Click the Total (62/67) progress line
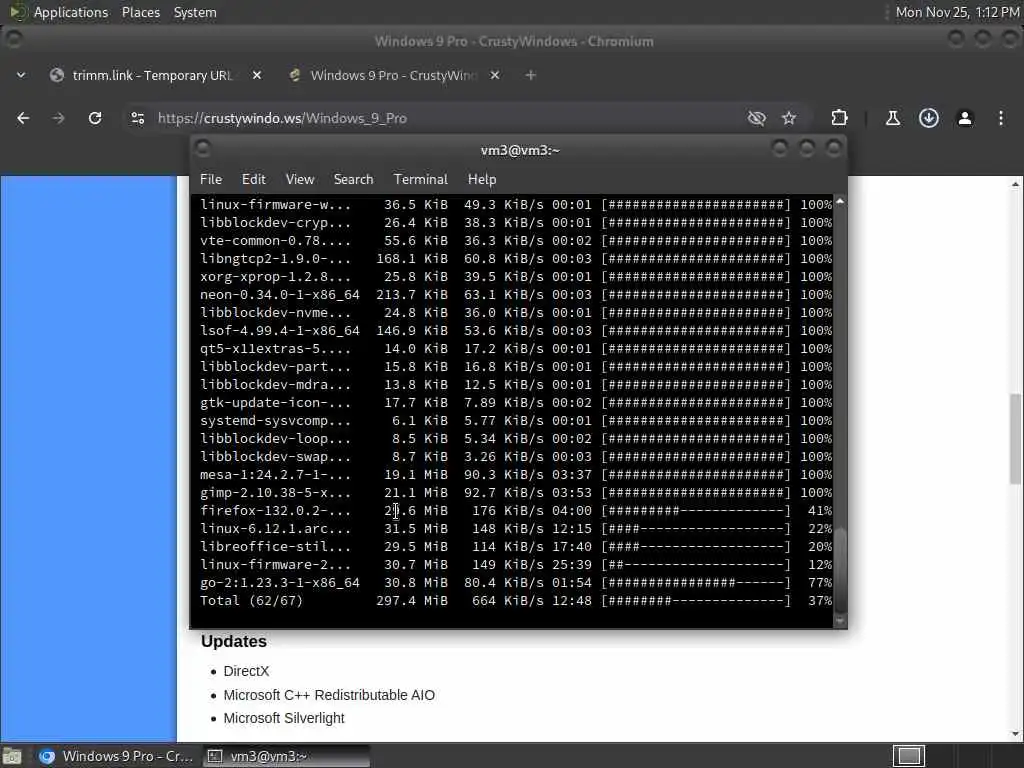This screenshot has width=1024, height=768. click(x=516, y=601)
